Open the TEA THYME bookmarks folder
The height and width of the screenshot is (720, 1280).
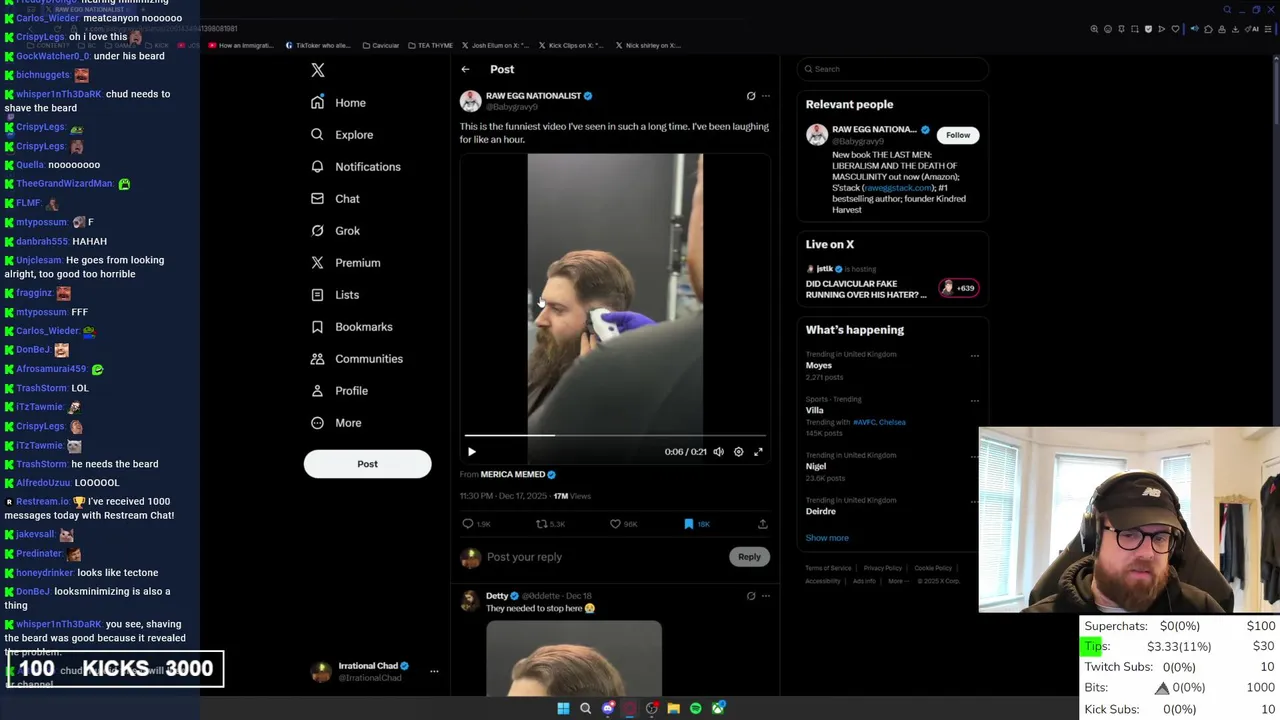point(429,45)
